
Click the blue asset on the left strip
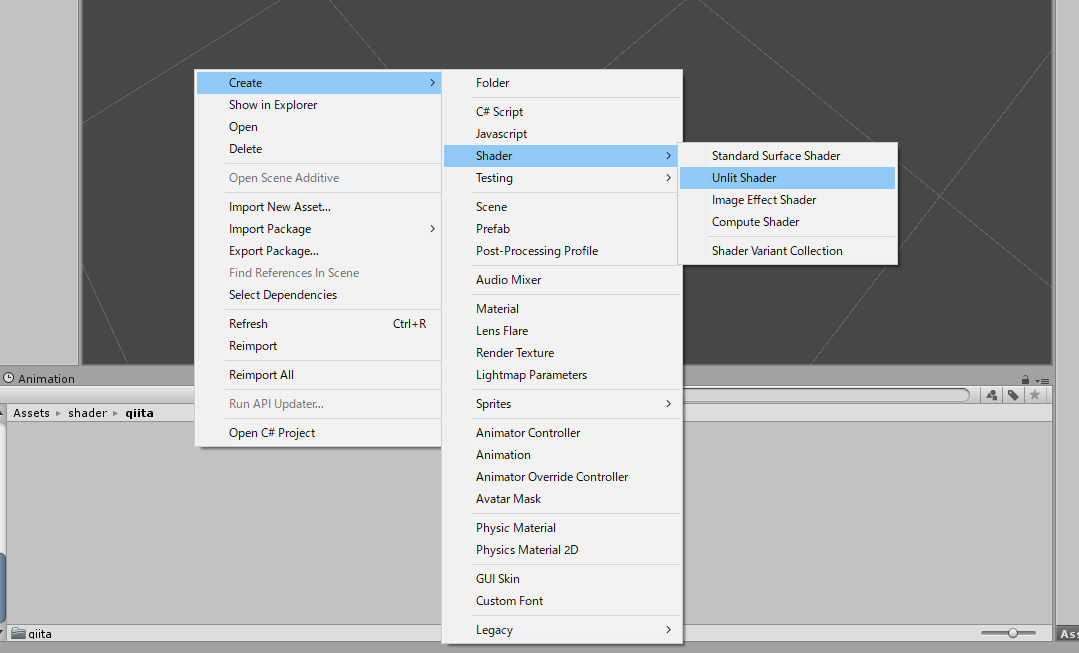pos(4,588)
